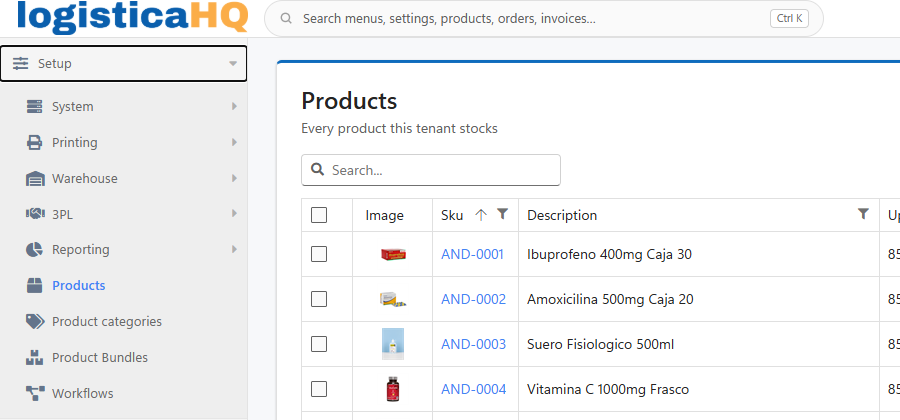Click the Setup sliders icon
The width and height of the screenshot is (900, 420).
pyautogui.click(x=21, y=63)
